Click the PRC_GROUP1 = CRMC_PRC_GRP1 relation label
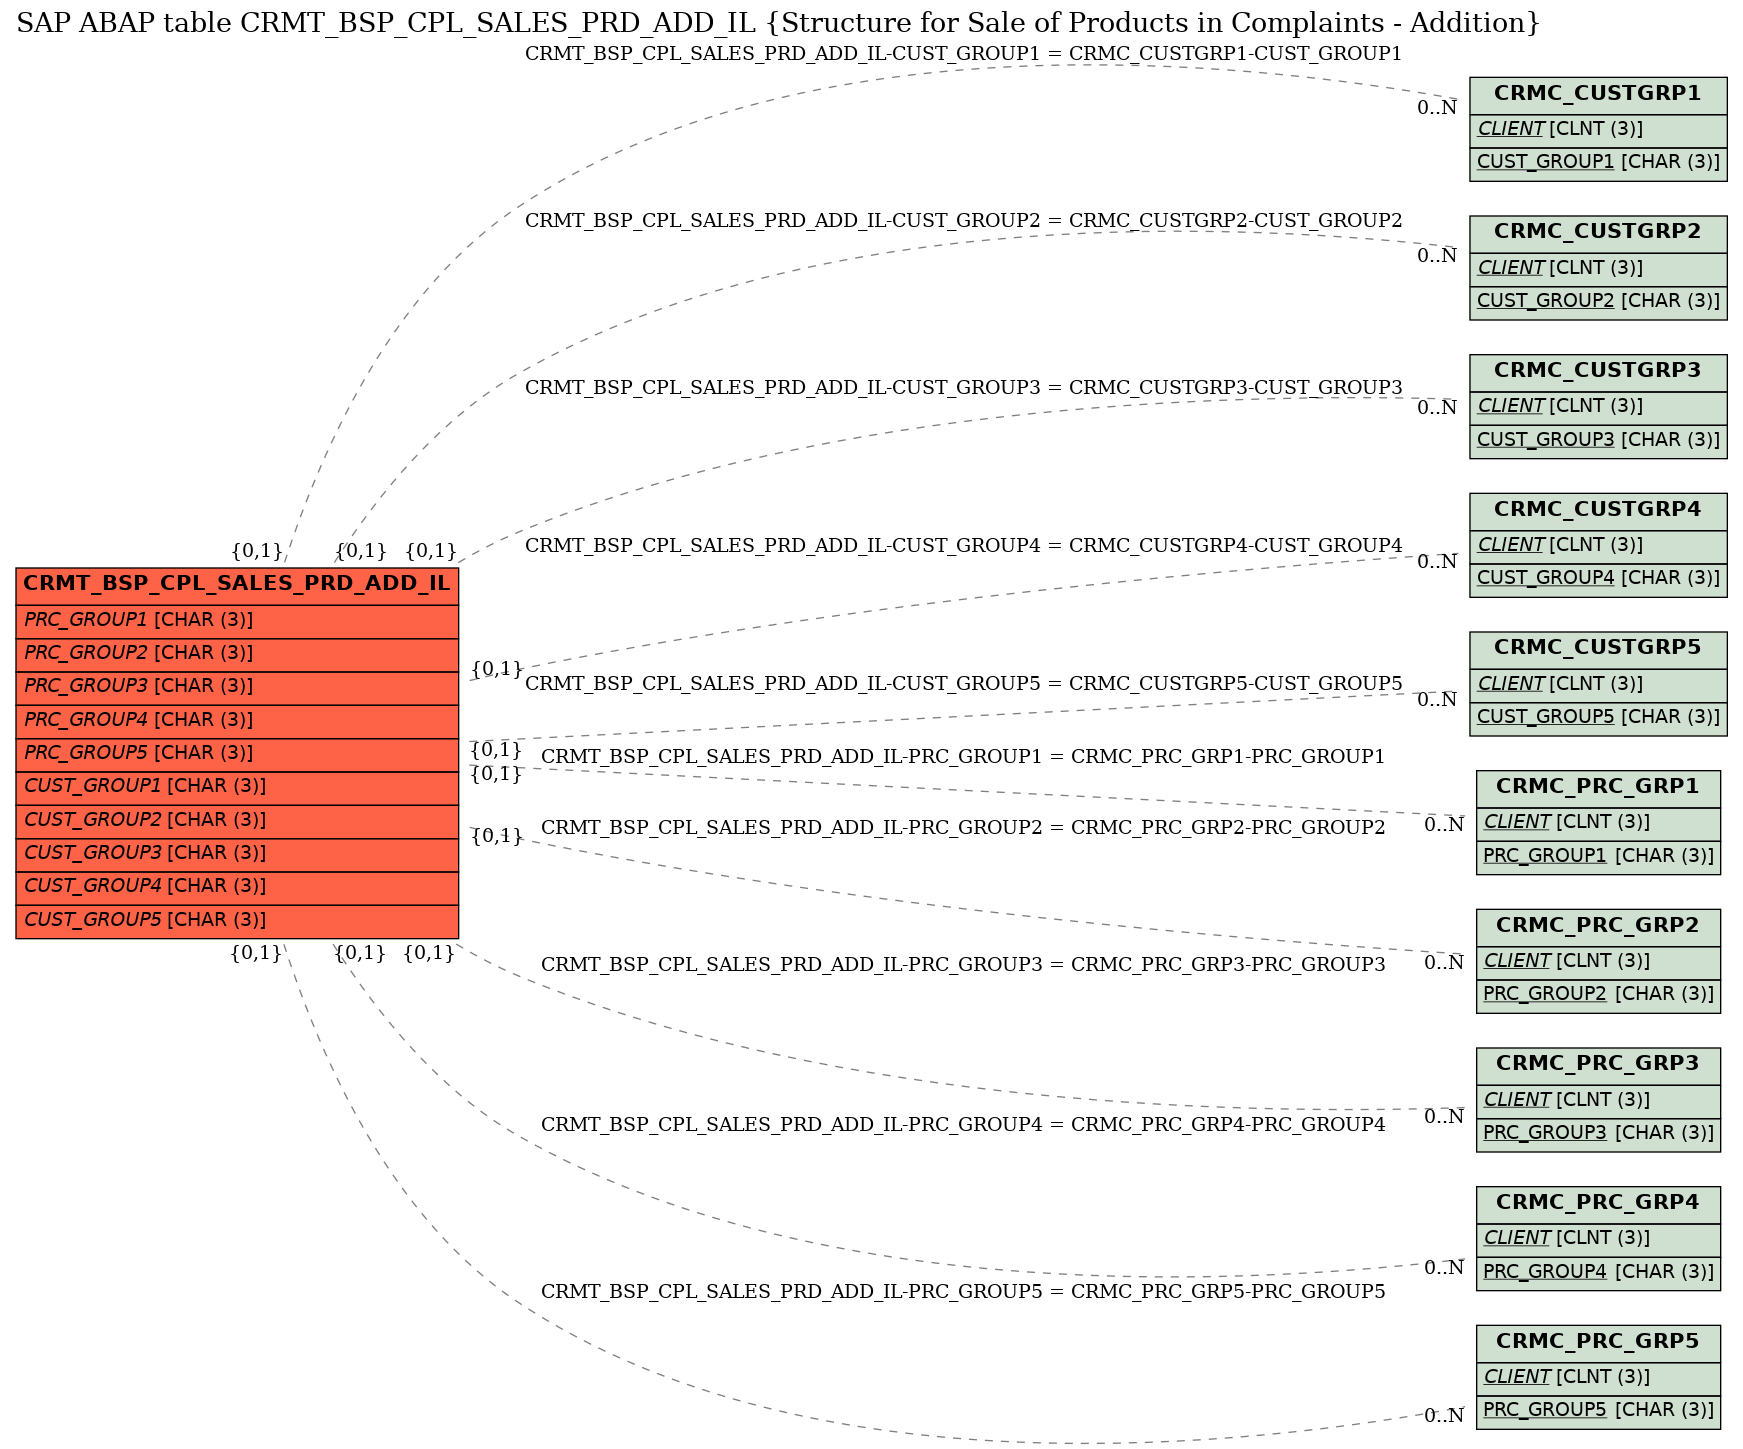 point(963,757)
